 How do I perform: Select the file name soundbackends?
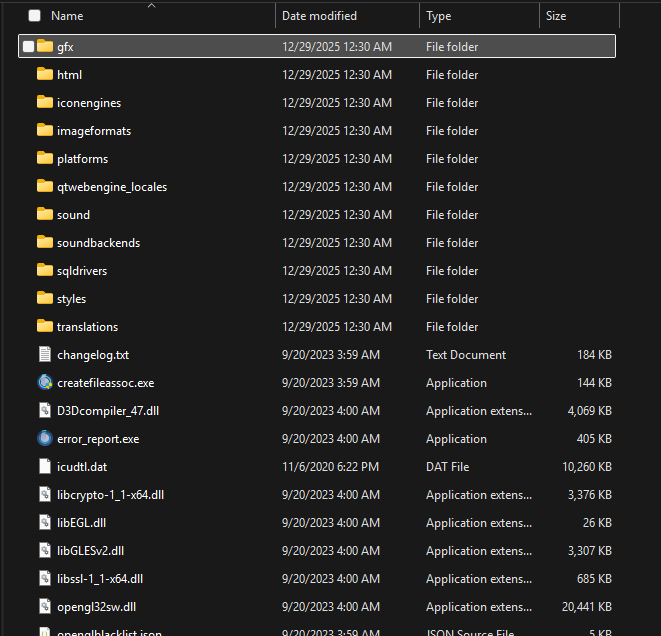[x=99, y=243]
